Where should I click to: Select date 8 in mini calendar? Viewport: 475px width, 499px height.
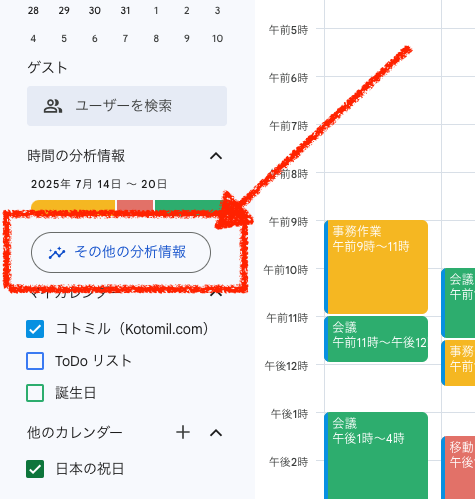[156, 39]
